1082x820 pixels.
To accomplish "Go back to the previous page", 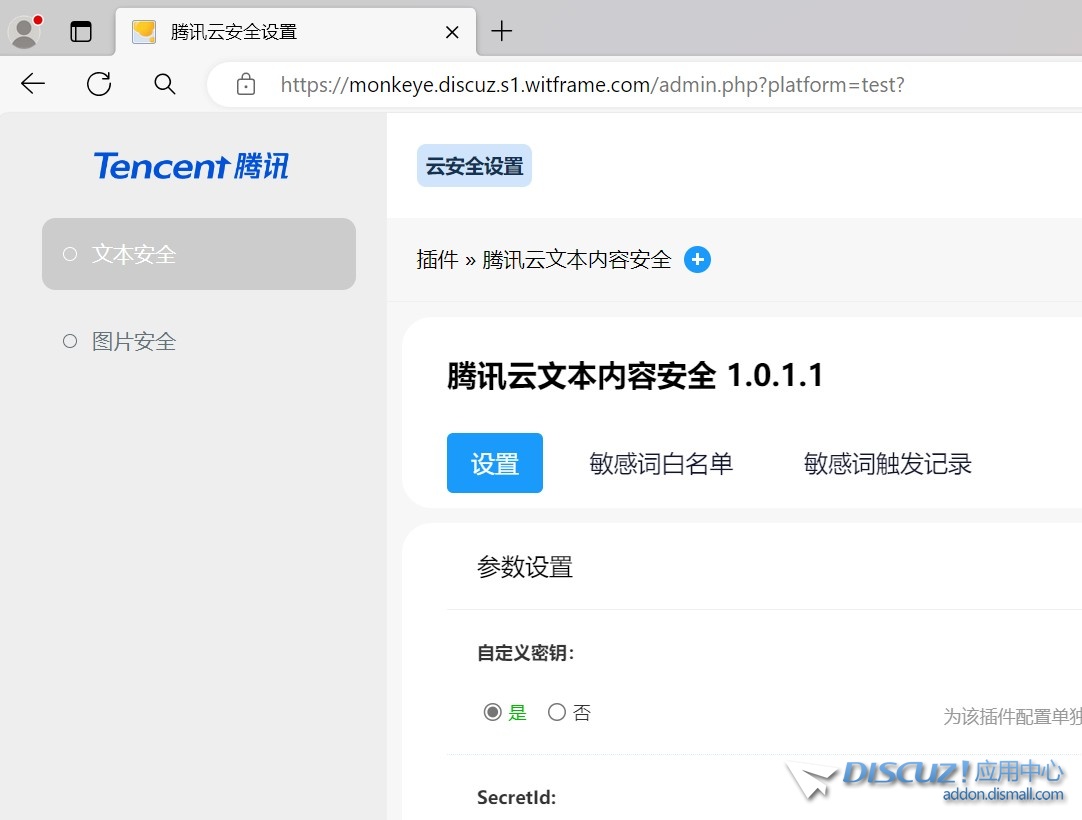I will pos(32,84).
